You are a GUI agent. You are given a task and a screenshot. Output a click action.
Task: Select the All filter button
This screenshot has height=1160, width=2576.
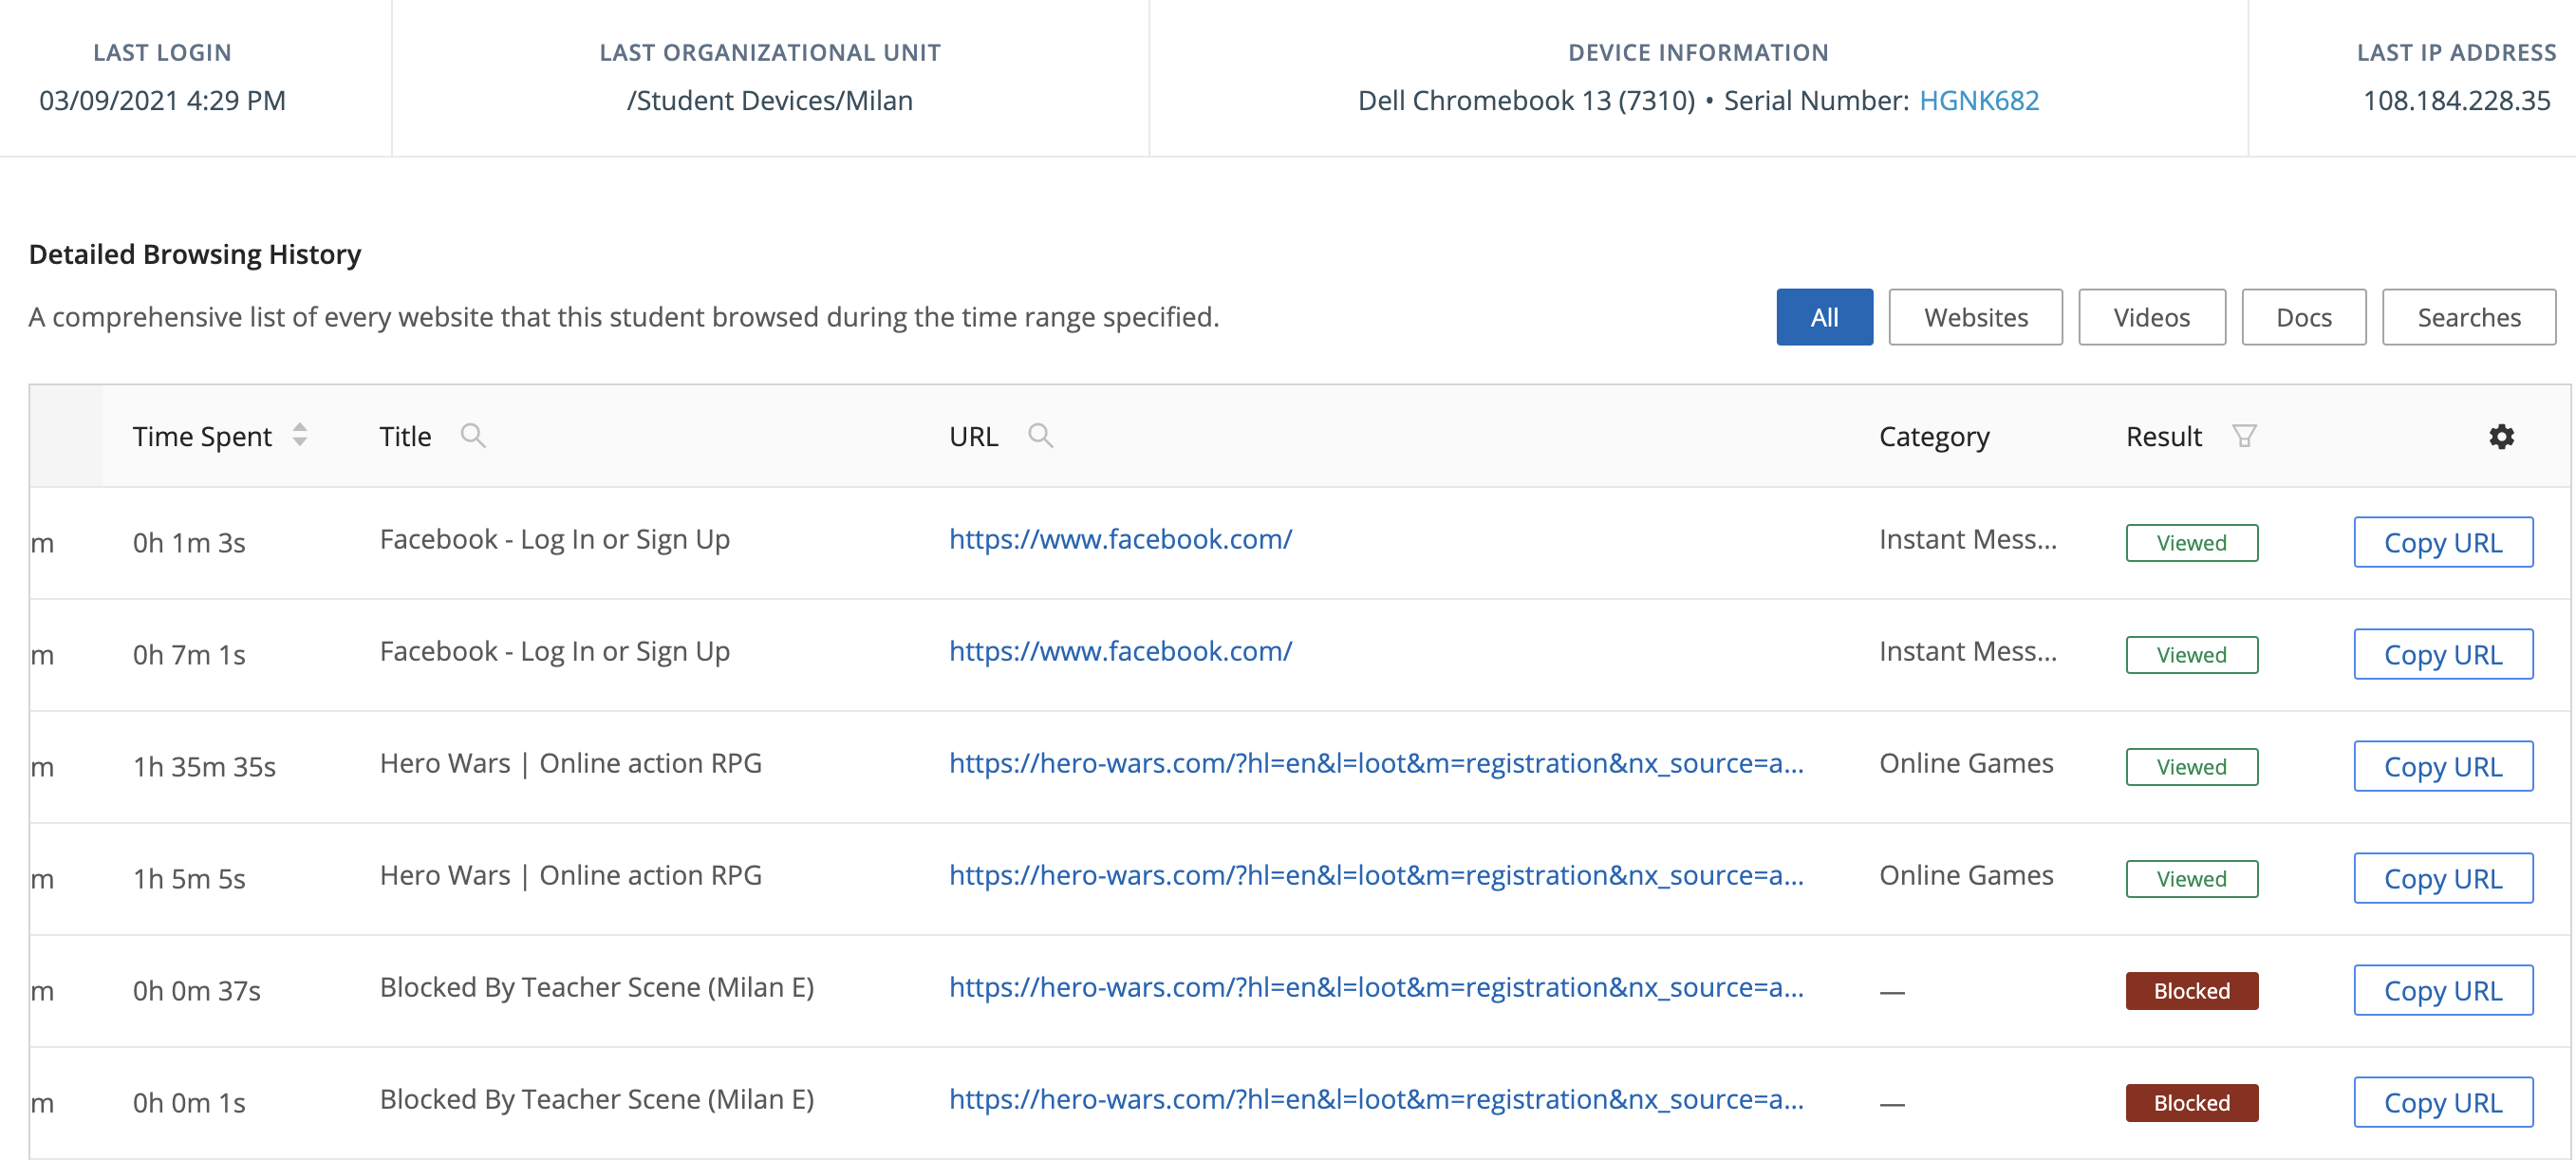tap(1823, 317)
